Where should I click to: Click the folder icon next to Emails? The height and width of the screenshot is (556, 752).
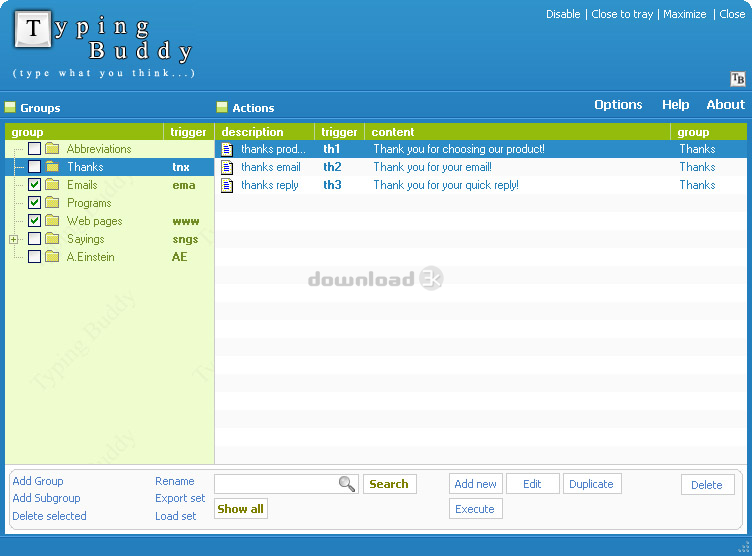coord(52,185)
